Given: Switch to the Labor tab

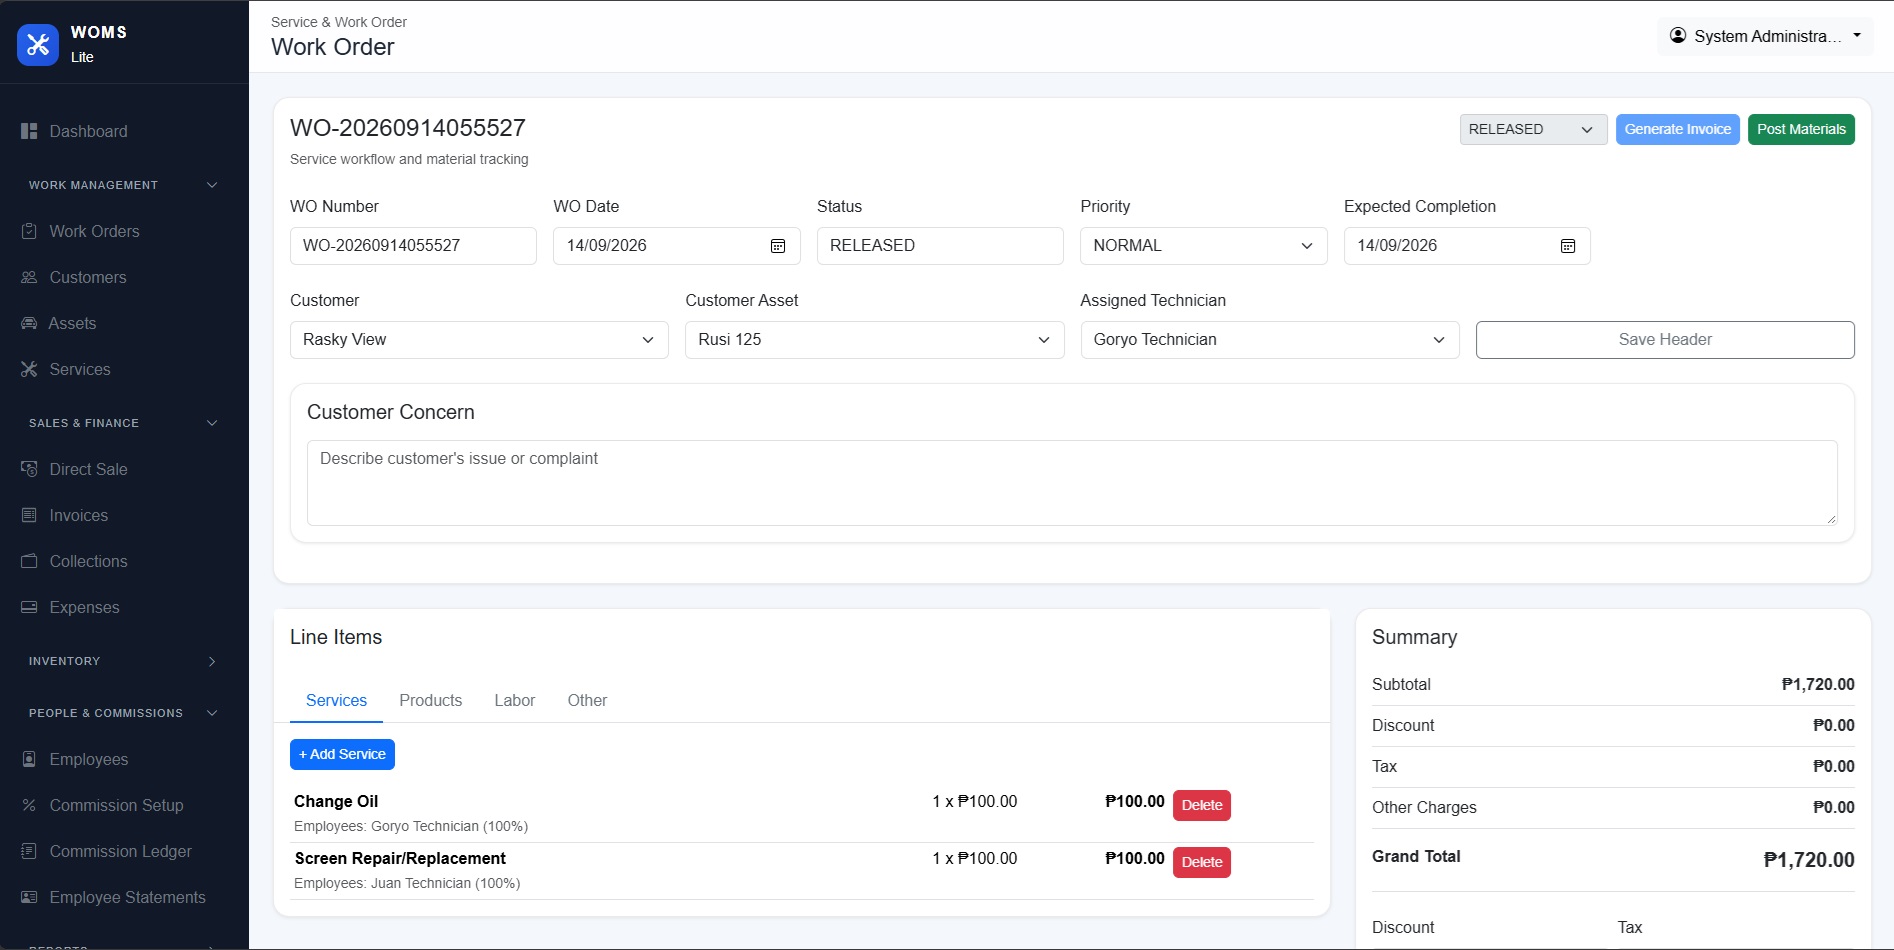Looking at the screenshot, I should (515, 701).
